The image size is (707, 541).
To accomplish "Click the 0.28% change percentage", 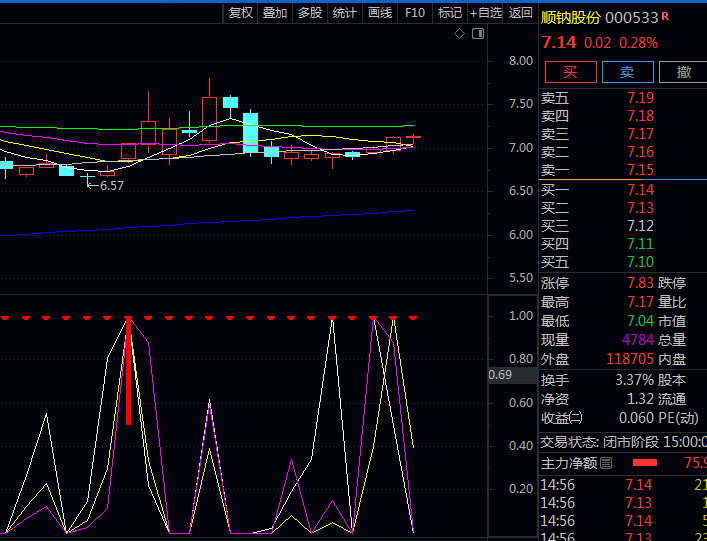I will point(638,43).
